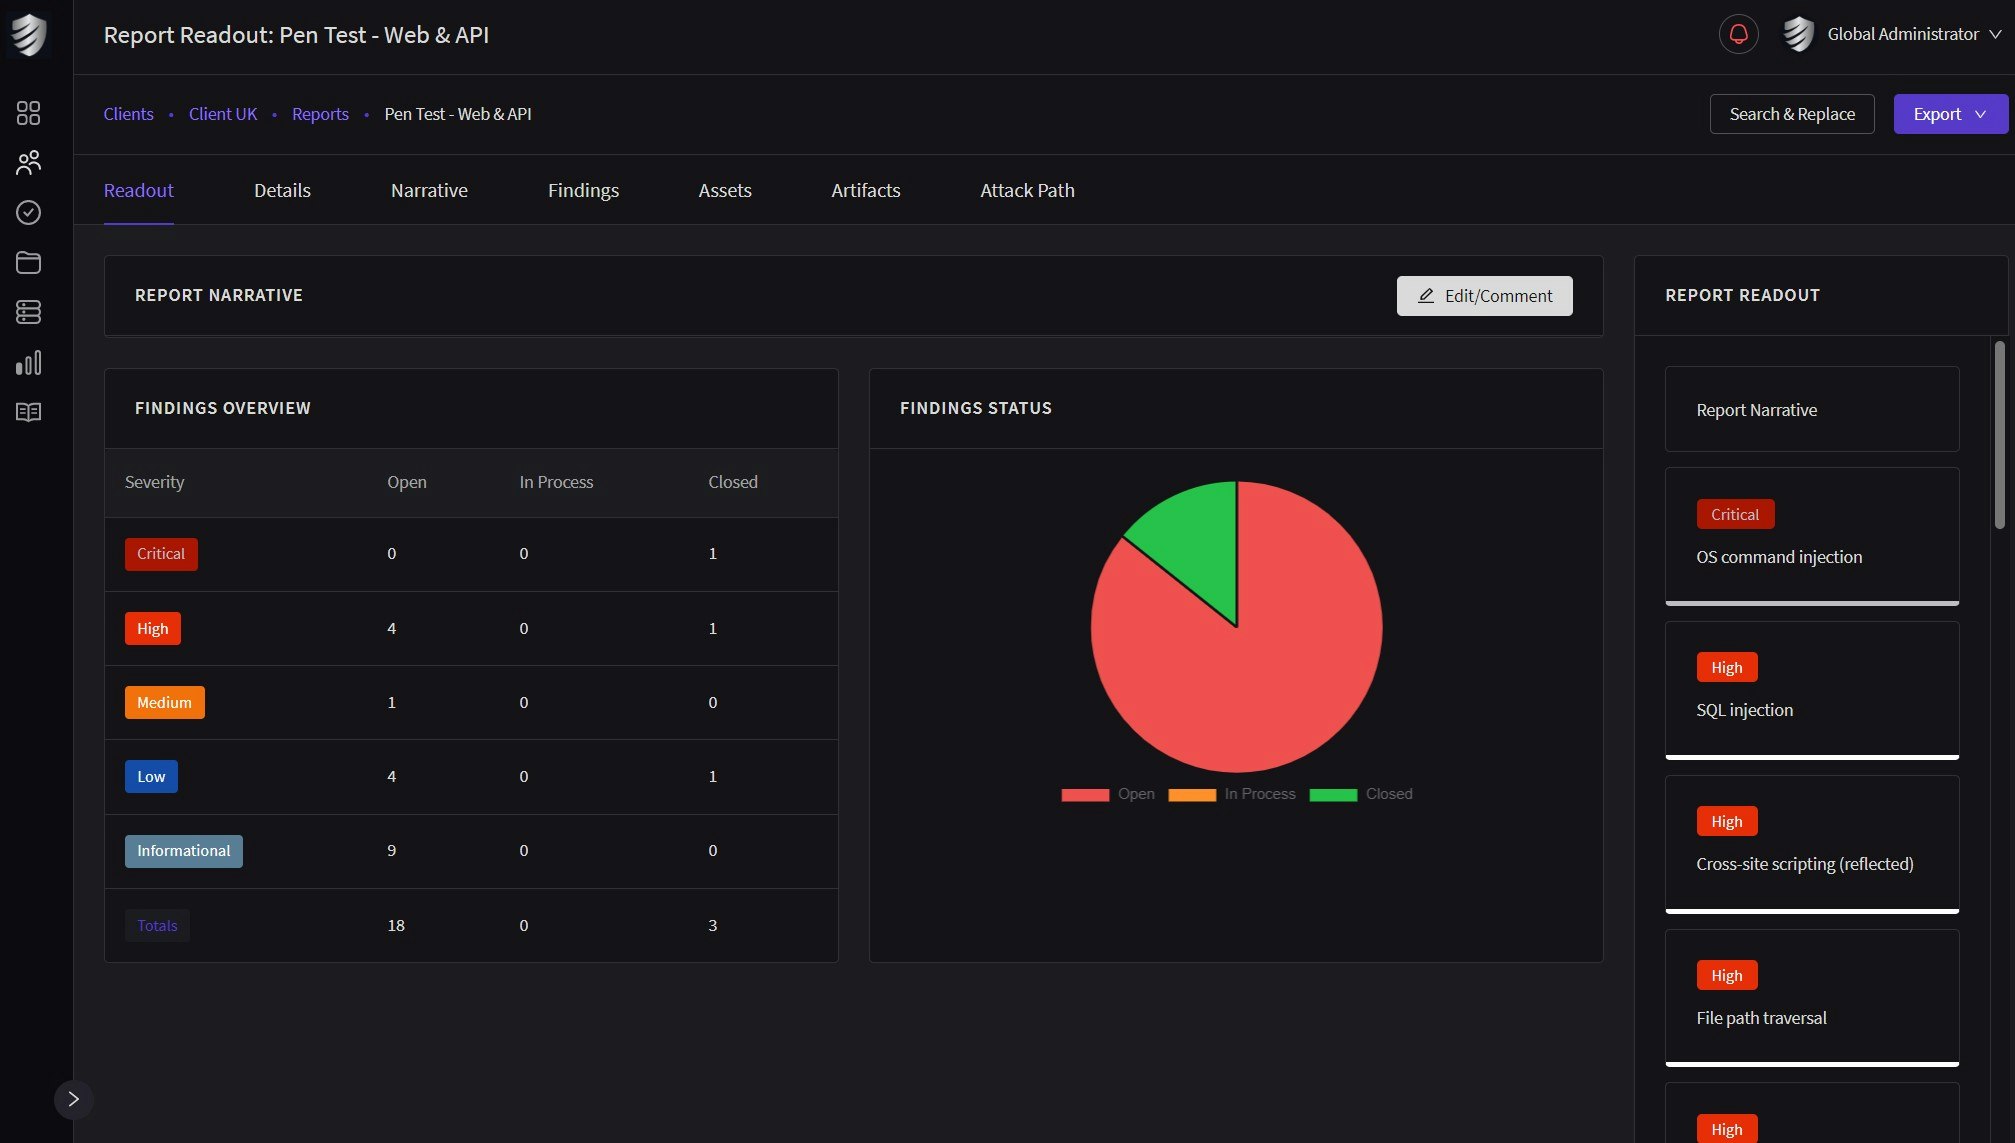The height and width of the screenshot is (1143, 2015).
Task: Go to Reports breadcrumb link
Action: click(x=320, y=114)
